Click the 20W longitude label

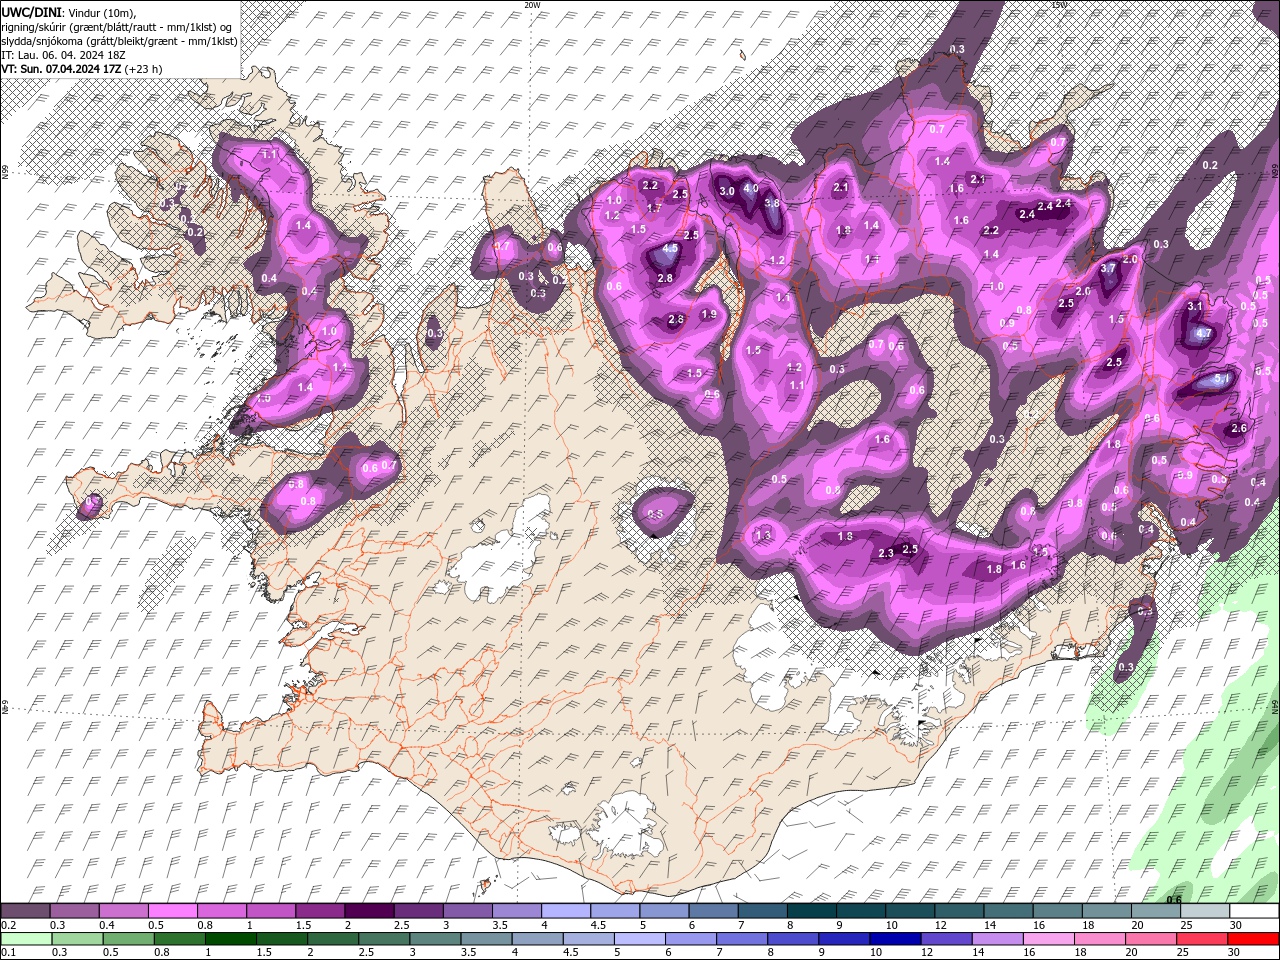pyautogui.click(x=531, y=4)
